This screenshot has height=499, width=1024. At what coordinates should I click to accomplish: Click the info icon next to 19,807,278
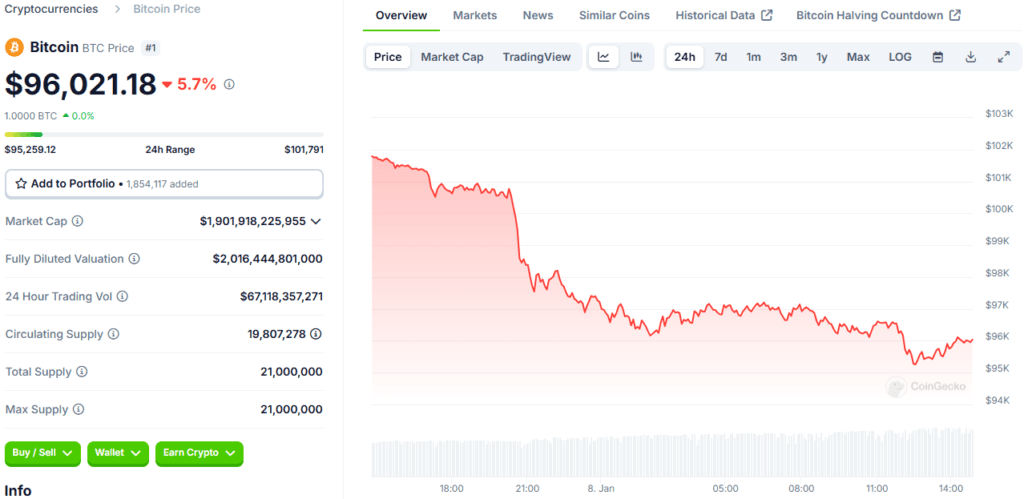tap(316, 334)
